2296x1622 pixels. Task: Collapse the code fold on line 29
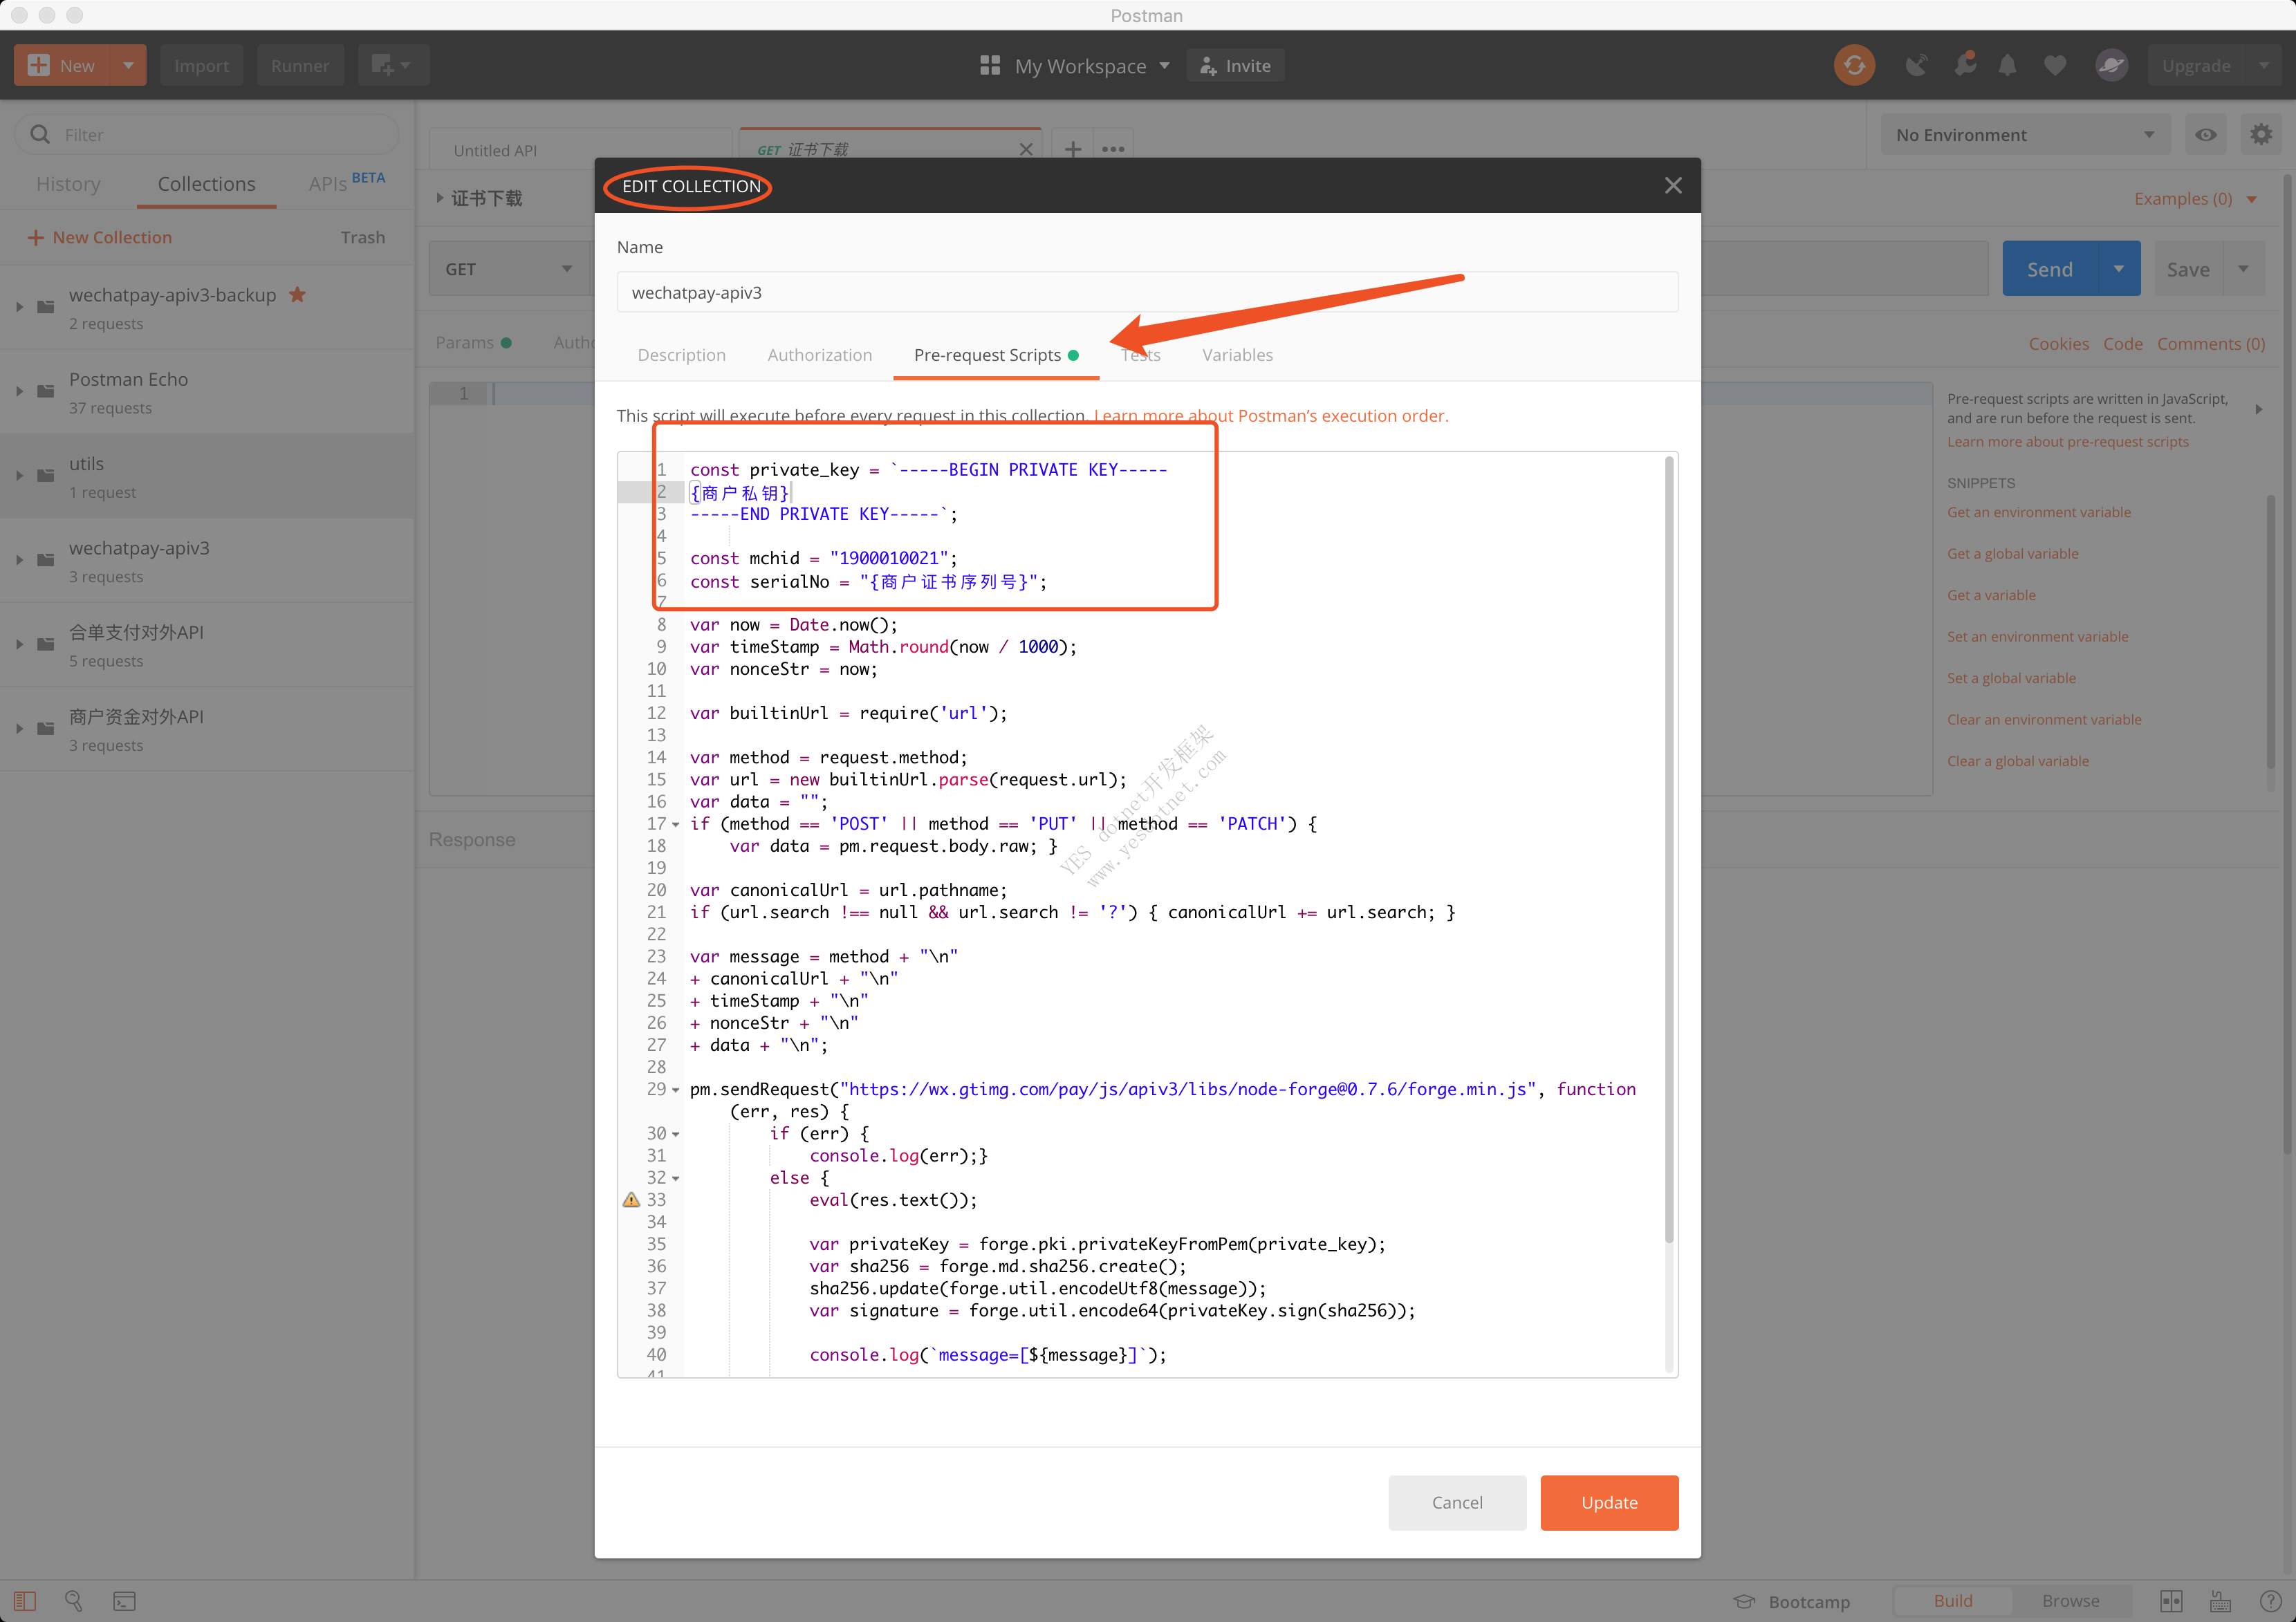coord(676,1089)
